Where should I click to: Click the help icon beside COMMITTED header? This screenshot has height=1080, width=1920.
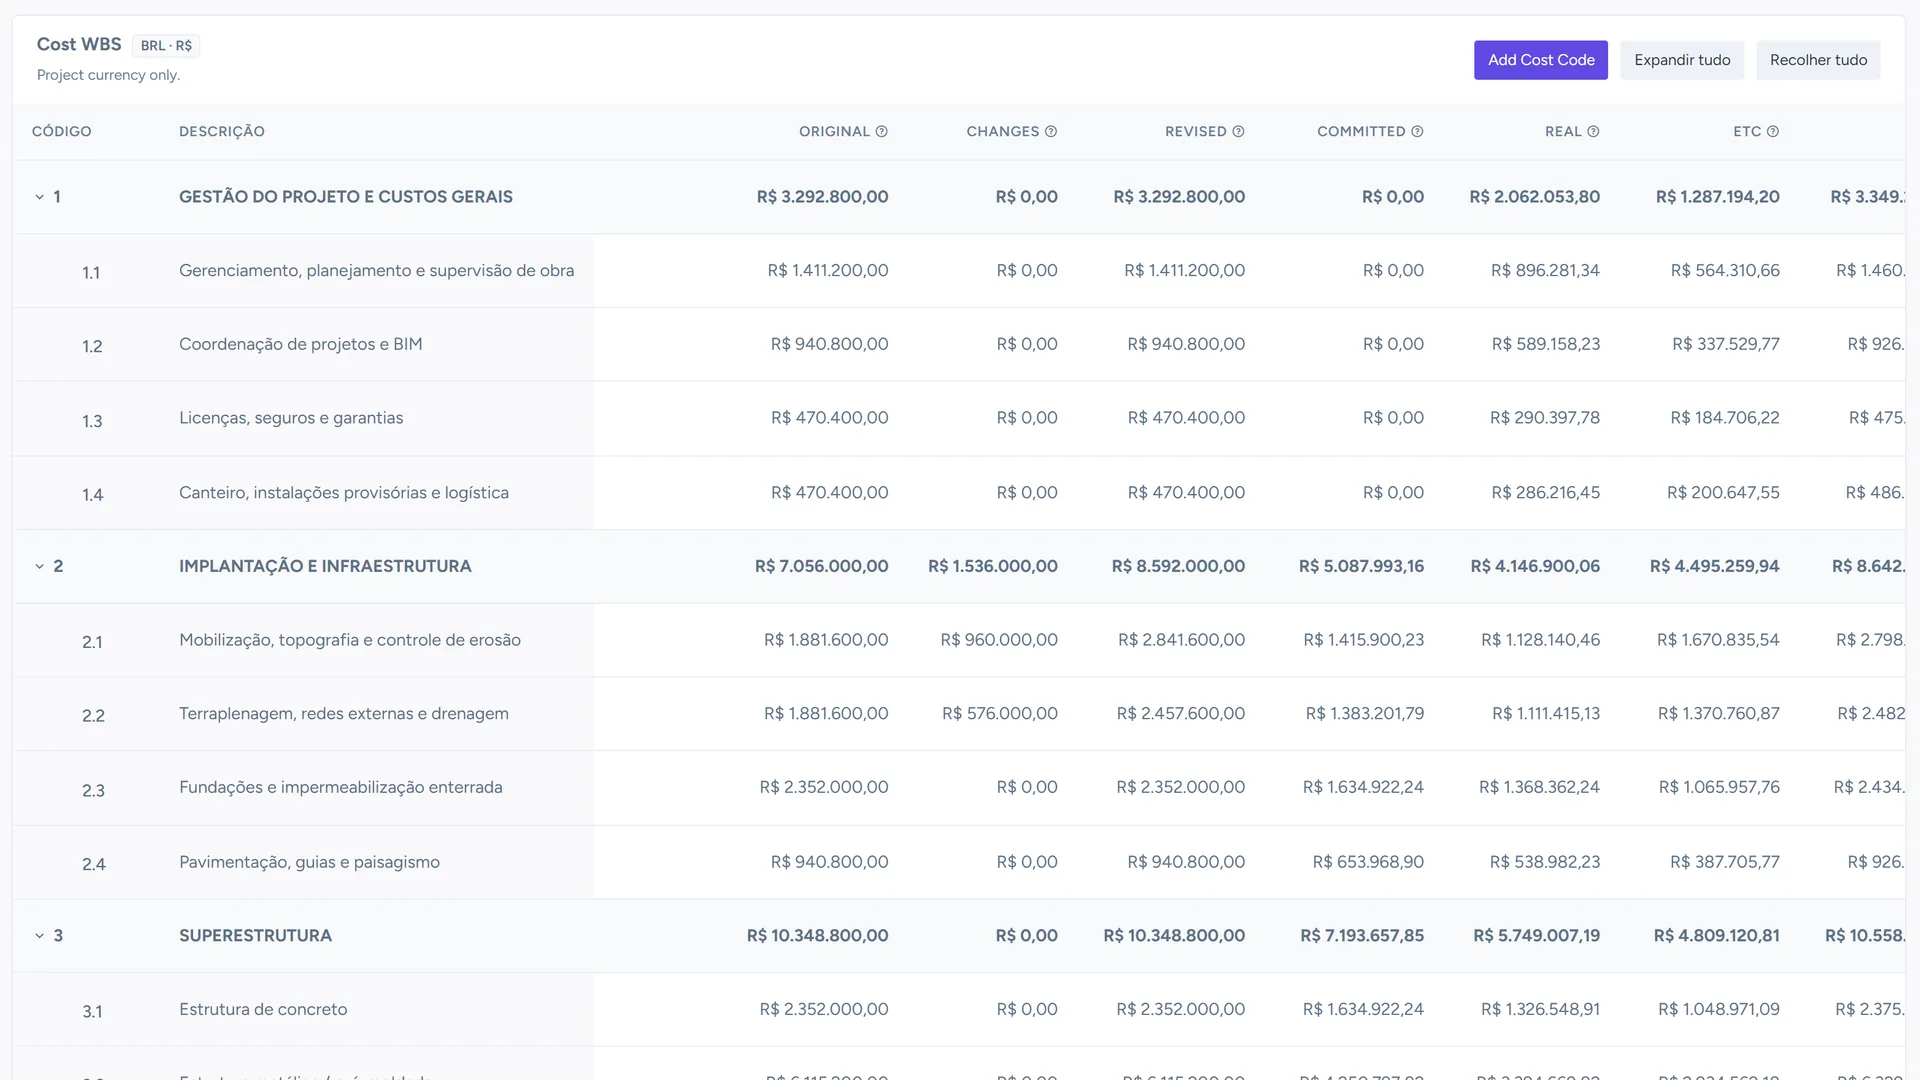tap(1417, 131)
